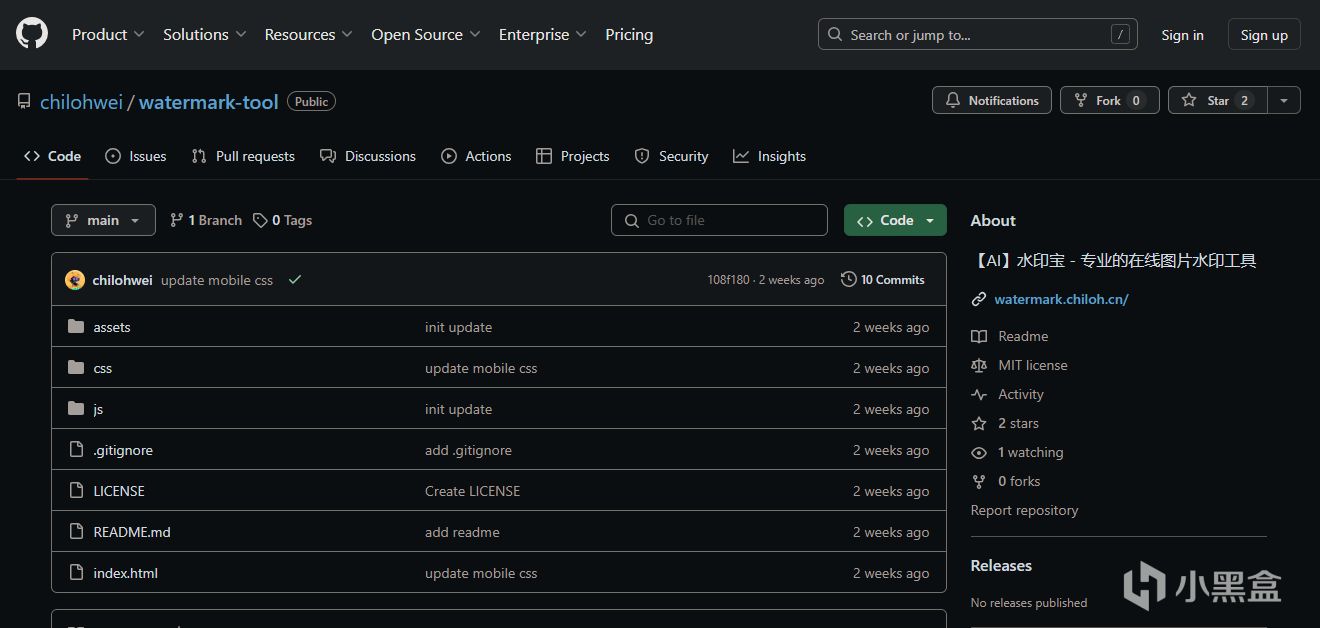Click the Notifications bell button
The width and height of the screenshot is (1320, 628).
(x=992, y=100)
